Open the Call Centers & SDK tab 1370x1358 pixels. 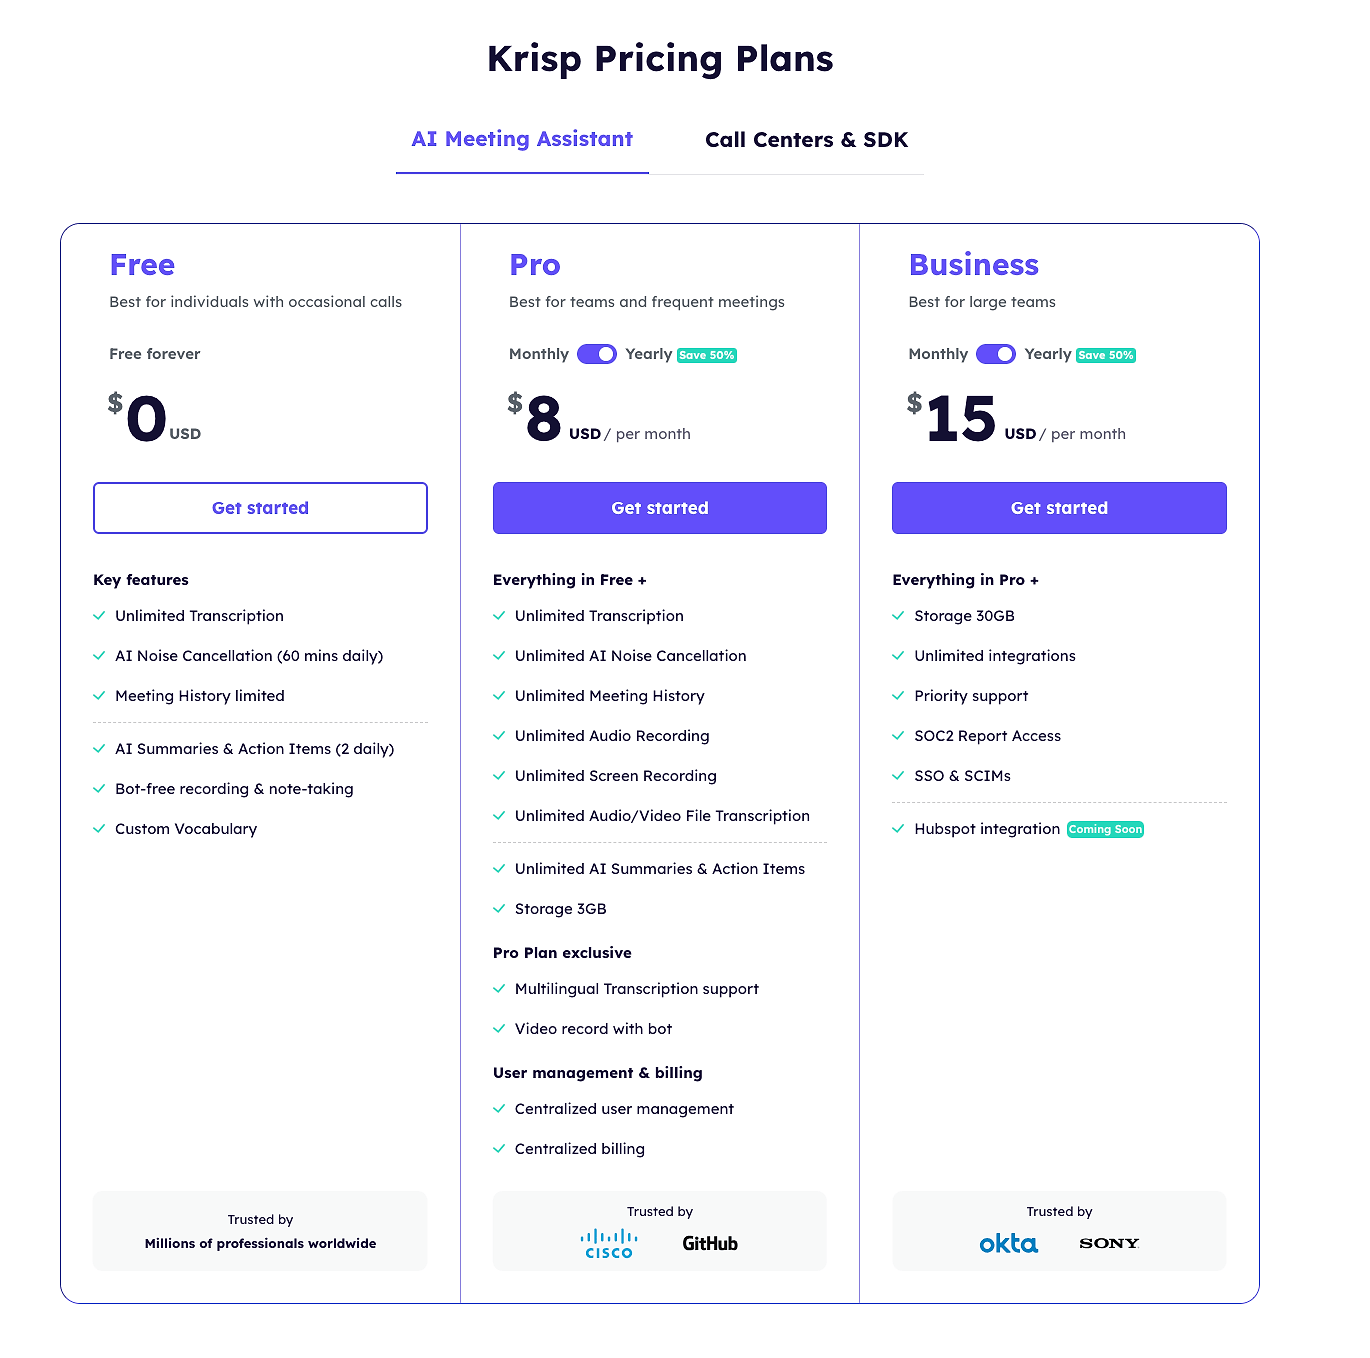[x=806, y=140]
